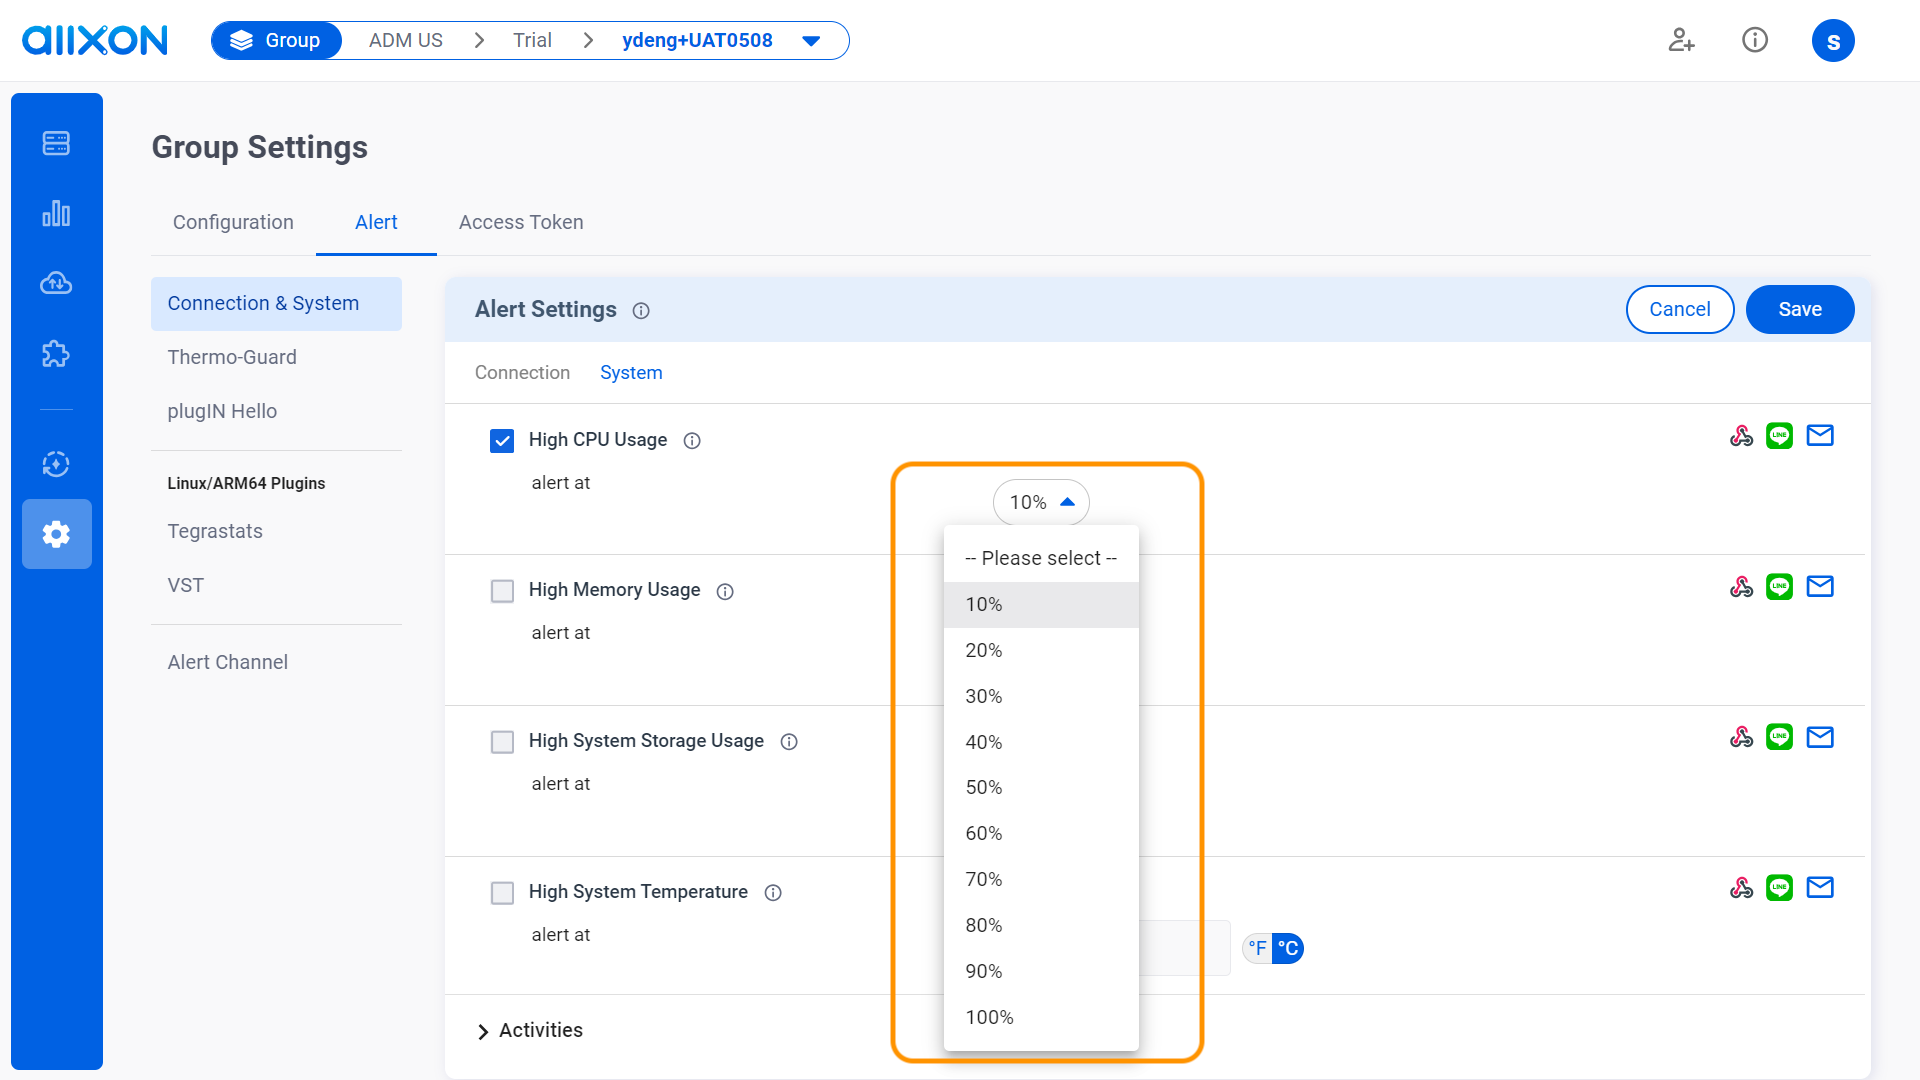1920x1080 pixels.
Task: Click the puzzle-piece plugins sidebar icon
Action: point(56,353)
